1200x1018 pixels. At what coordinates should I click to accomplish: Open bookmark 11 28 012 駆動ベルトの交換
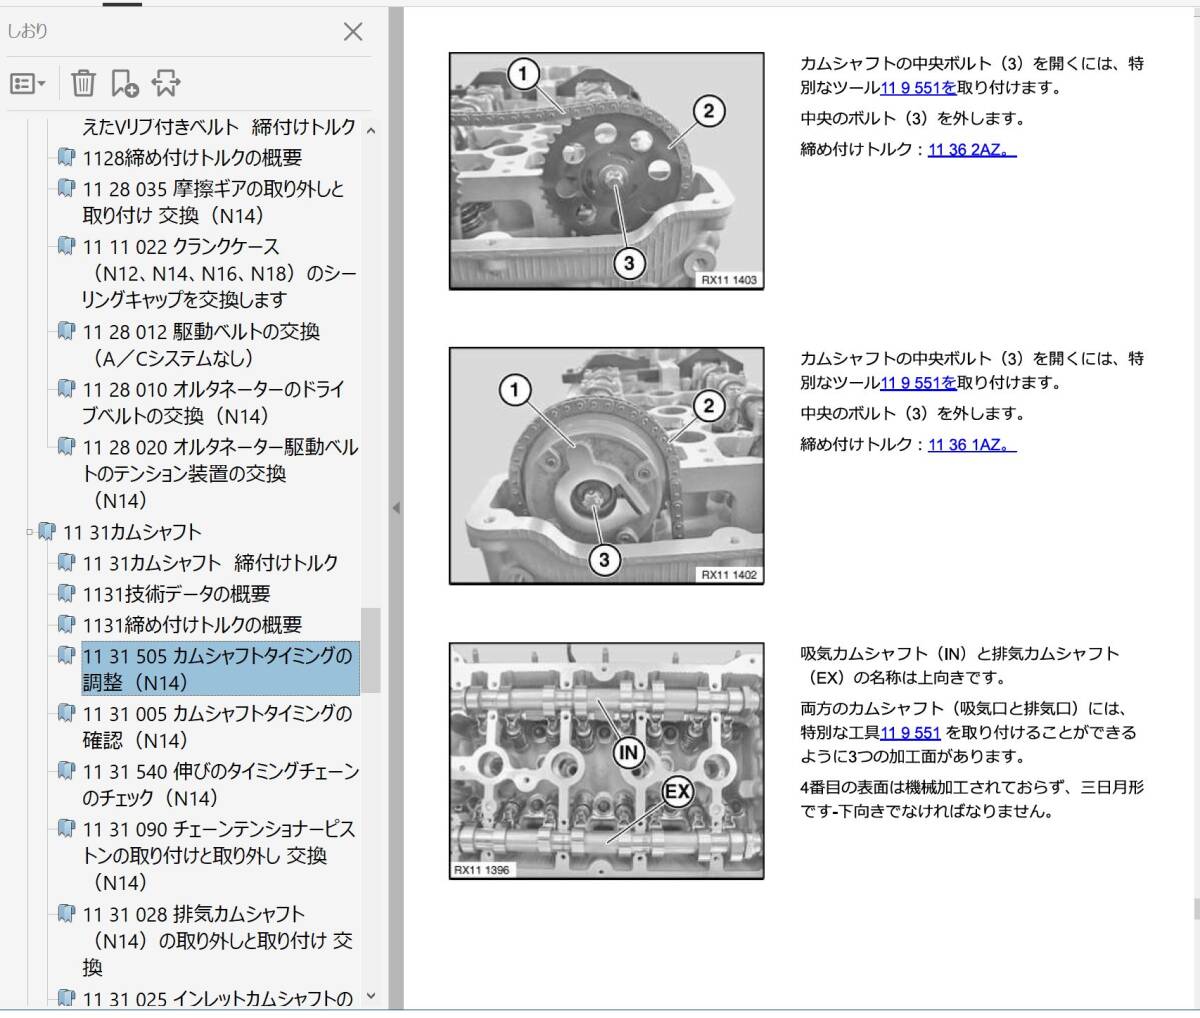(x=201, y=344)
